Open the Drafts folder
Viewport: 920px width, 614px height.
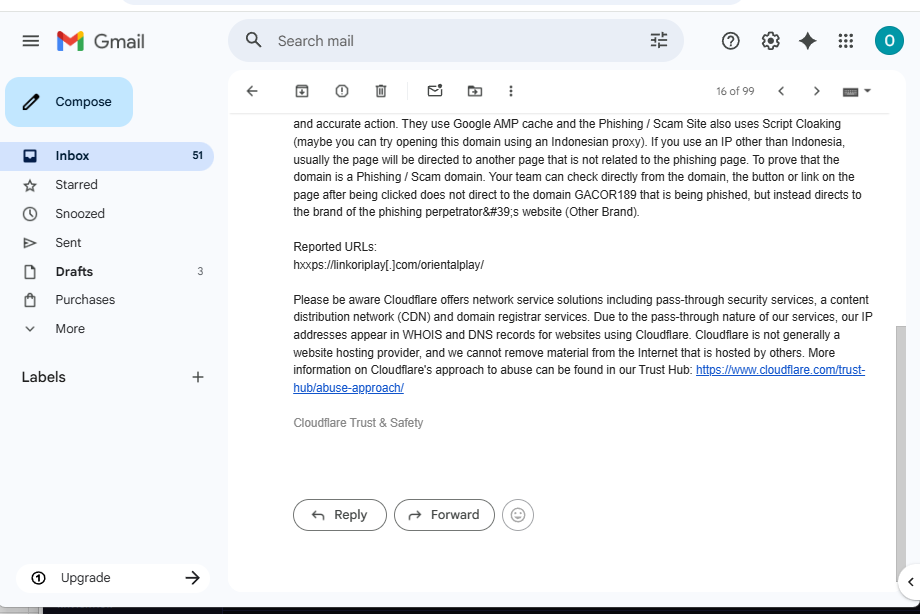107,271
